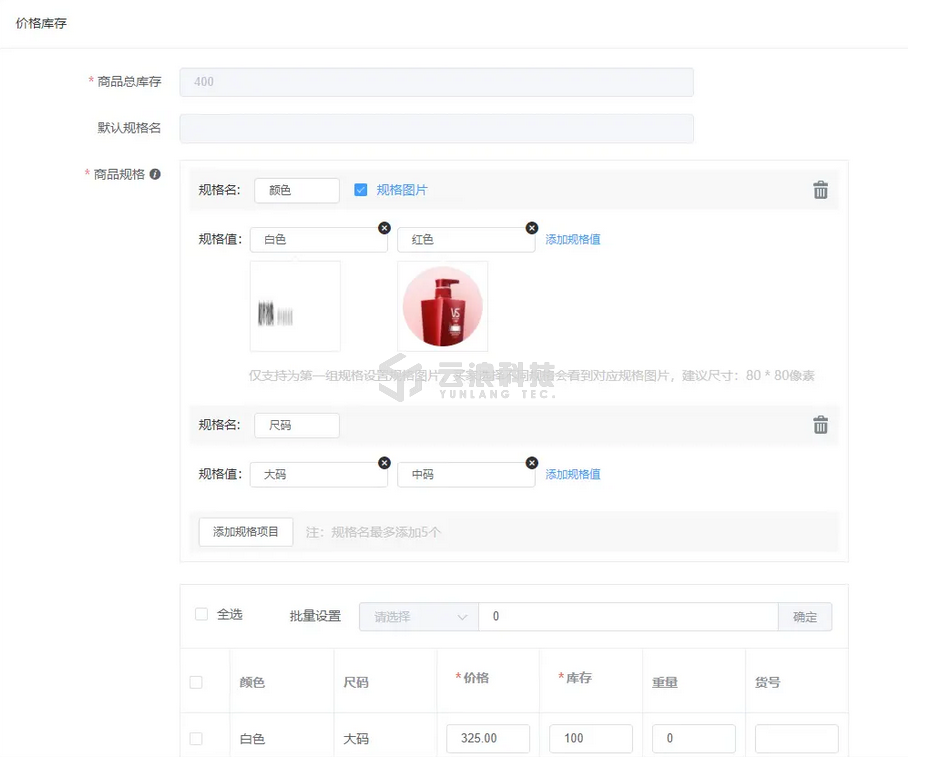This screenshot has height=757, width=934.
Task: Delete the 尺码 spec group via trash icon
Action: pyautogui.click(x=820, y=425)
